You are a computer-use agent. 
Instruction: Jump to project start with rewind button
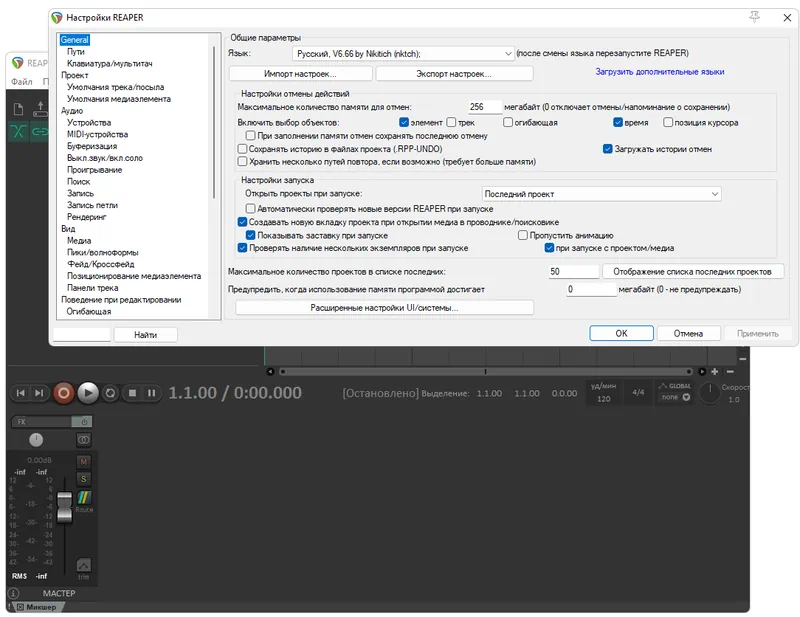click(20, 393)
